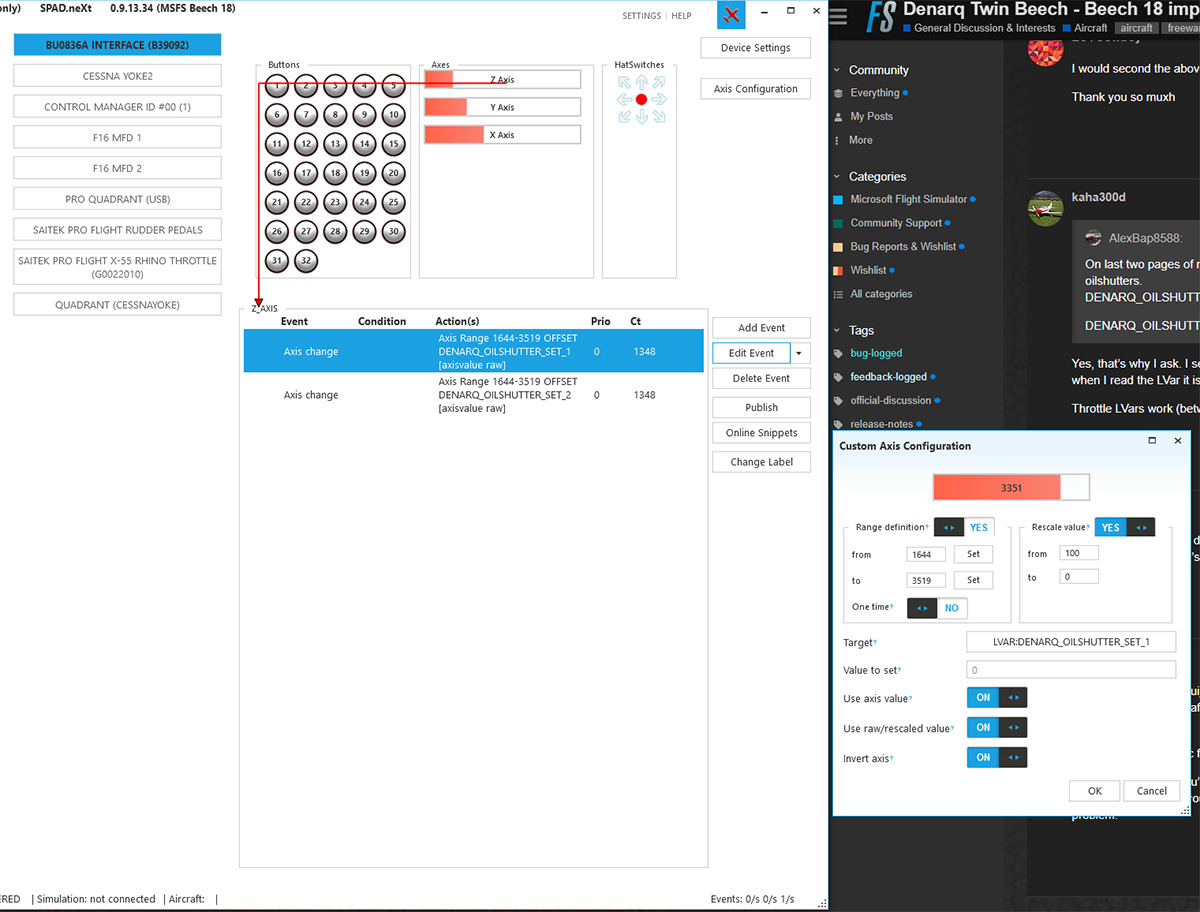Click the axis value bar showing 3351
Viewport: 1200px width, 912px height.
1011,487
